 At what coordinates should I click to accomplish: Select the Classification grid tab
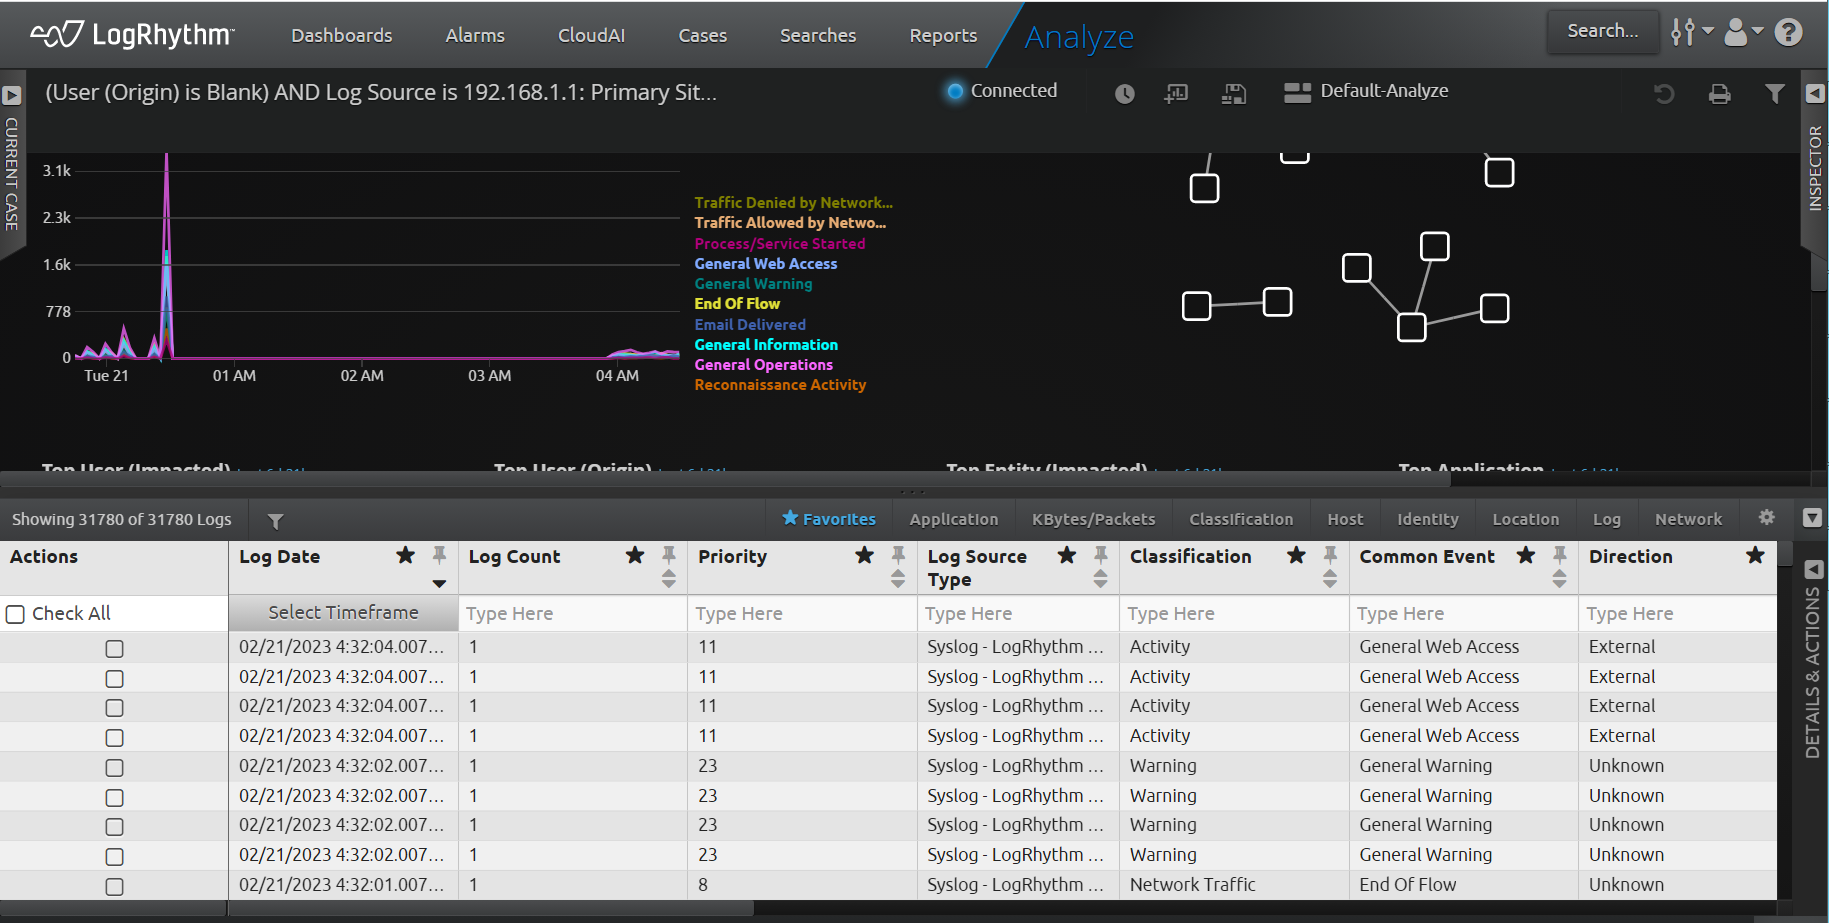click(1240, 518)
